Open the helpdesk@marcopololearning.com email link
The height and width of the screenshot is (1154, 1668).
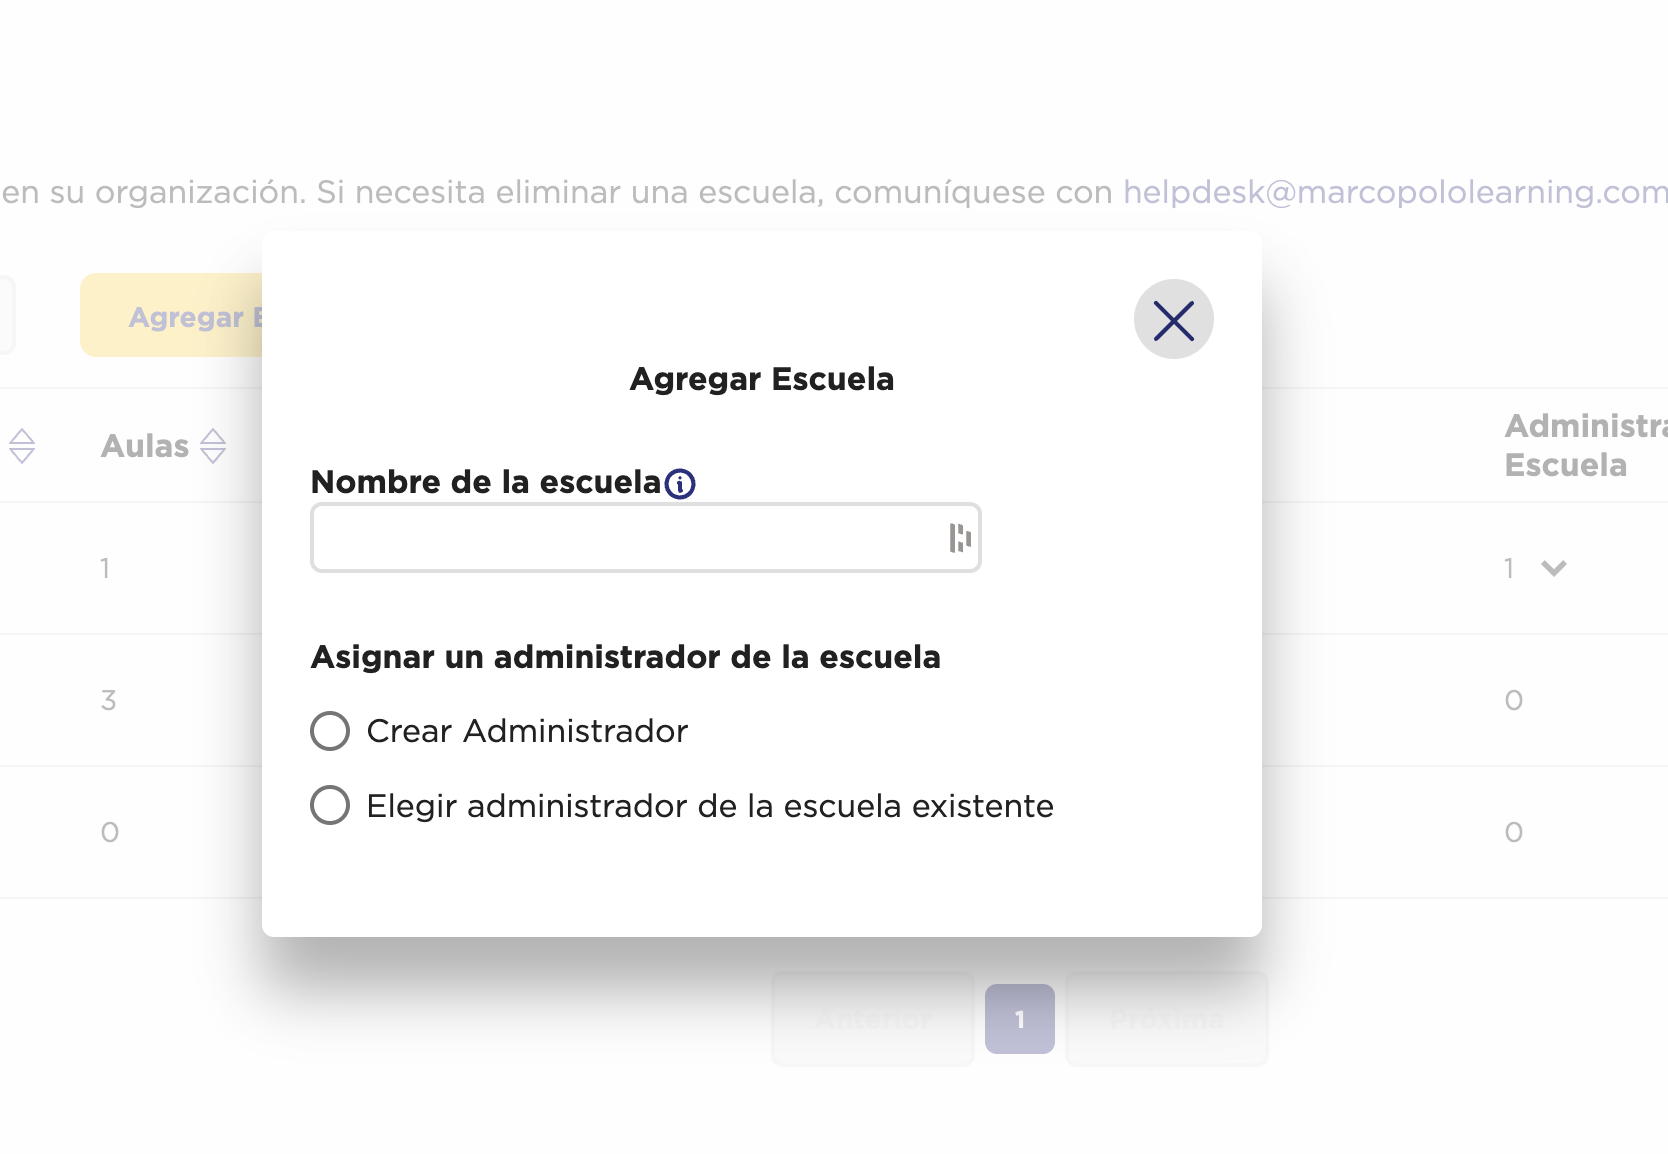point(1395,192)
